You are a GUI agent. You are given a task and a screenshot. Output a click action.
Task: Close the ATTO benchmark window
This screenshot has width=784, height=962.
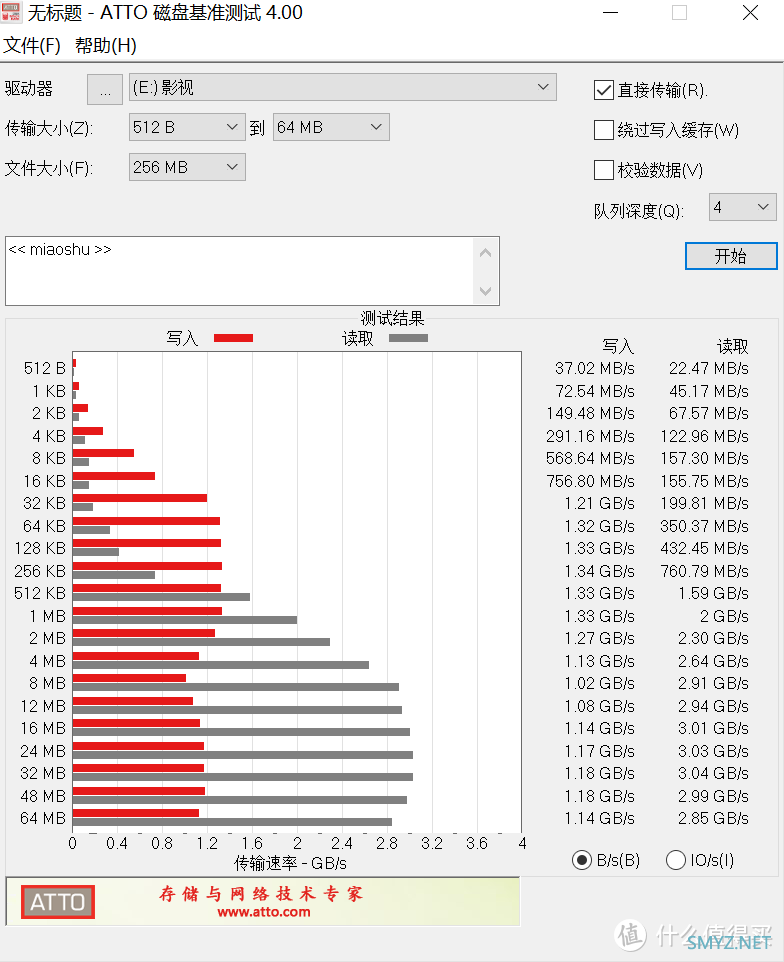tap(749, 13)
